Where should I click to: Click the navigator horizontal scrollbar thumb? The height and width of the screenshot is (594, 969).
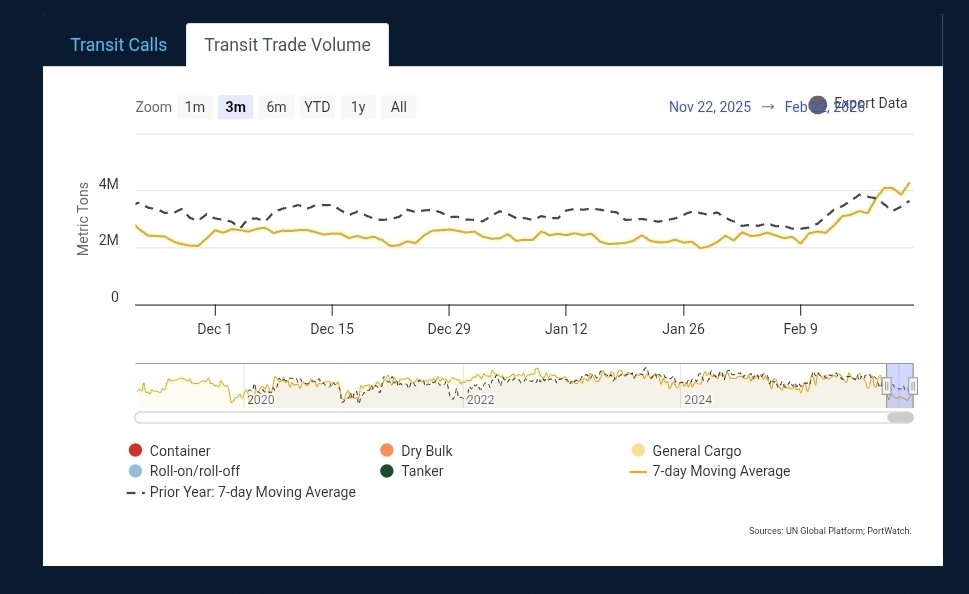[900, 417]
